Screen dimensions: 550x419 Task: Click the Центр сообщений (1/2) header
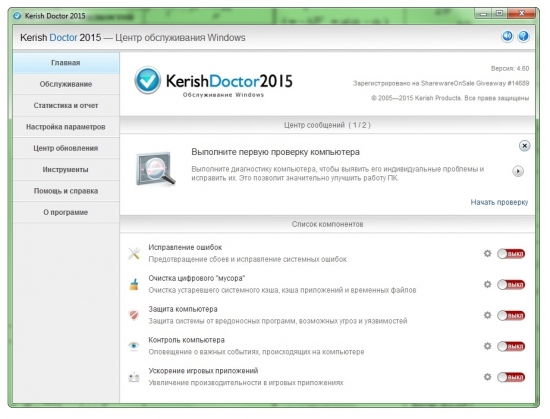327,125
